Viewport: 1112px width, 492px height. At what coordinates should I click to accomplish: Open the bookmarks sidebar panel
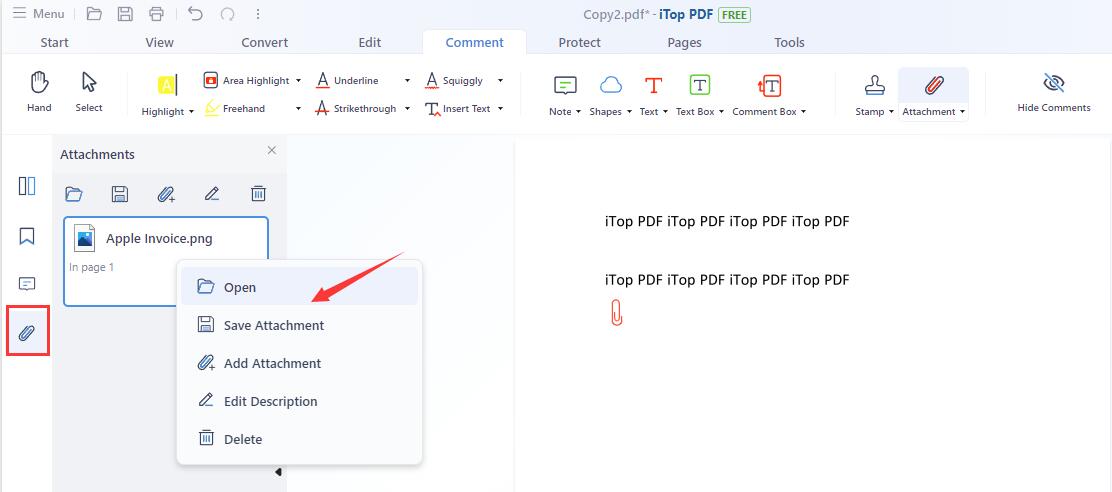pyautogui.click(x=27, y=236)
